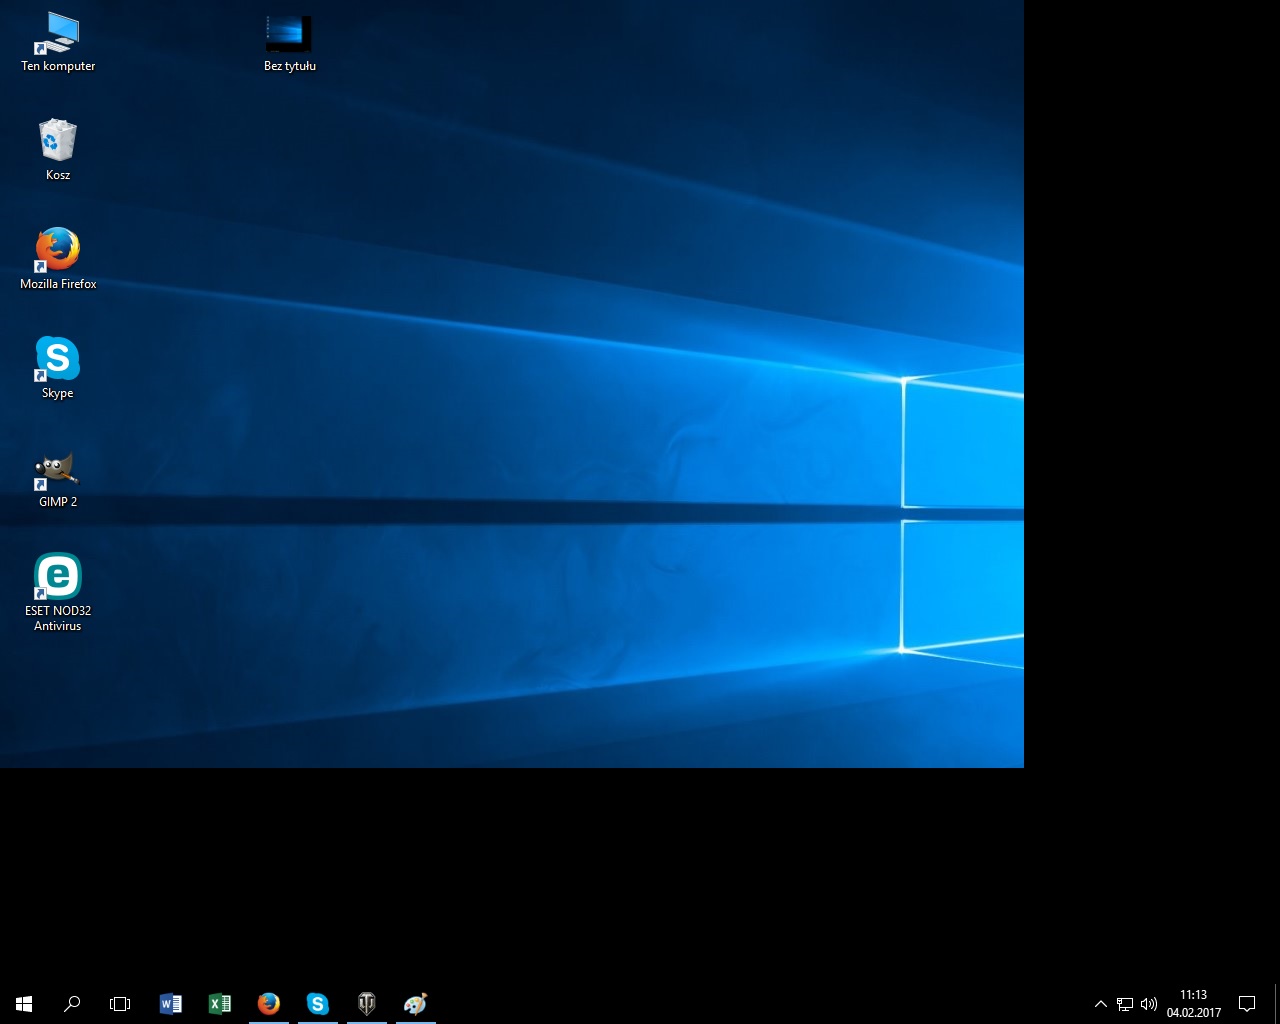Launch Excel from the taskbar

pos(219,1003)
